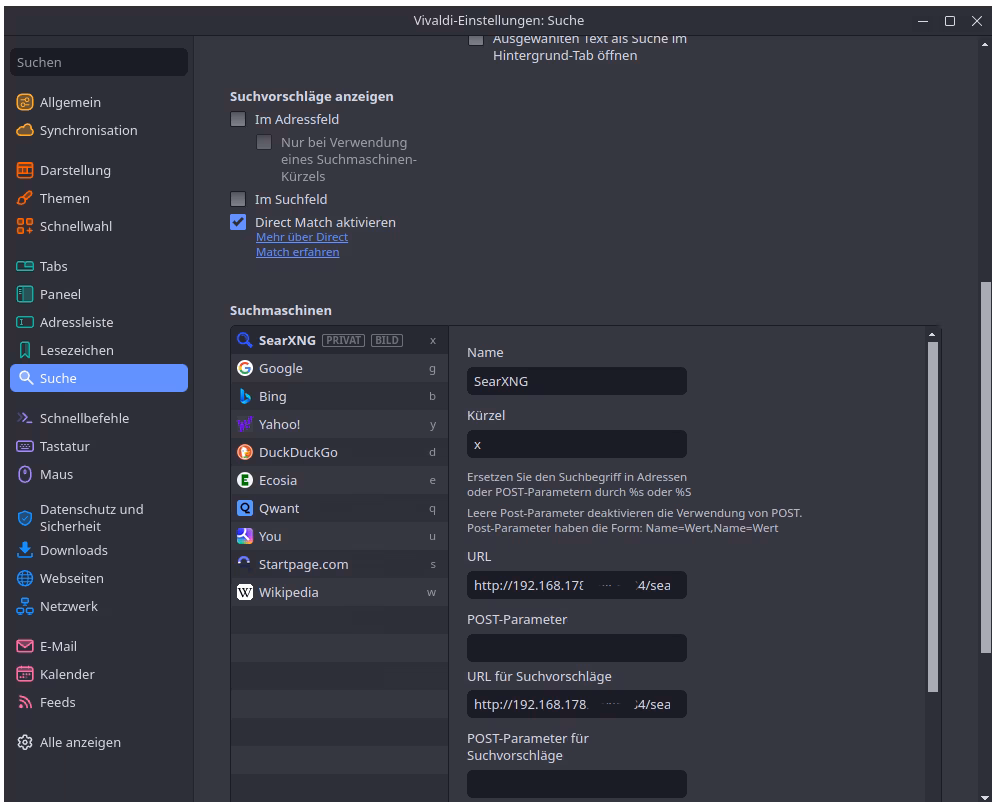Select Startpage.com search engine row

pos(339,564)
